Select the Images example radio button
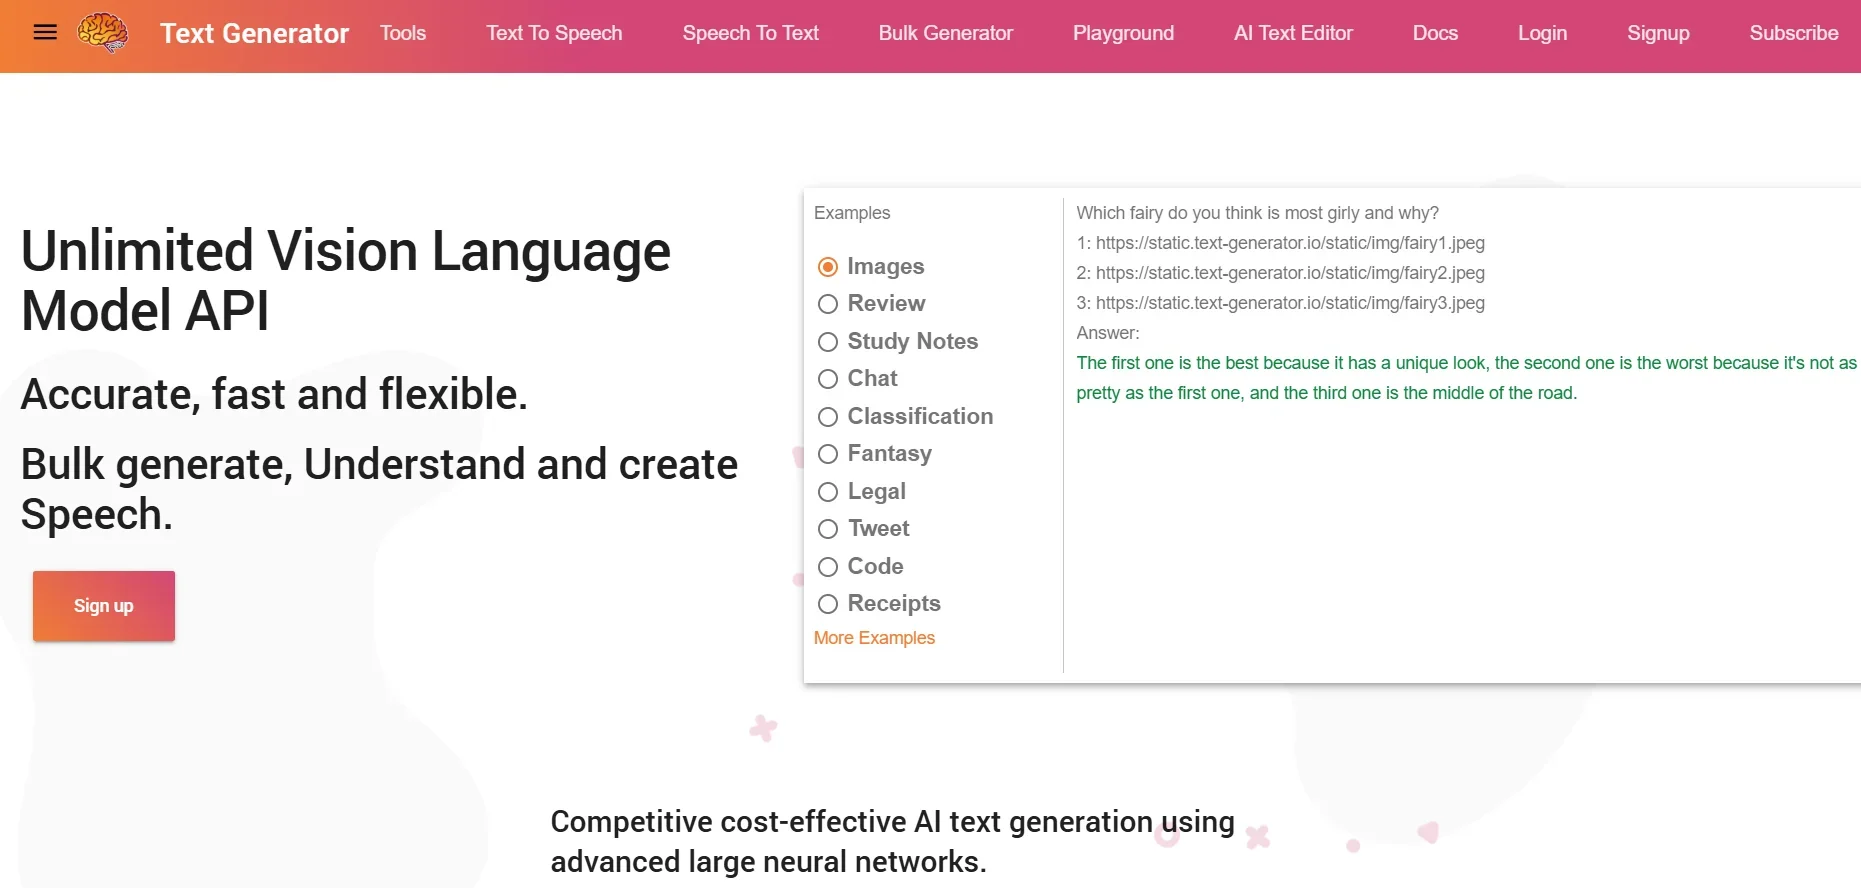 pyautogui.click(x=828, y=267)
